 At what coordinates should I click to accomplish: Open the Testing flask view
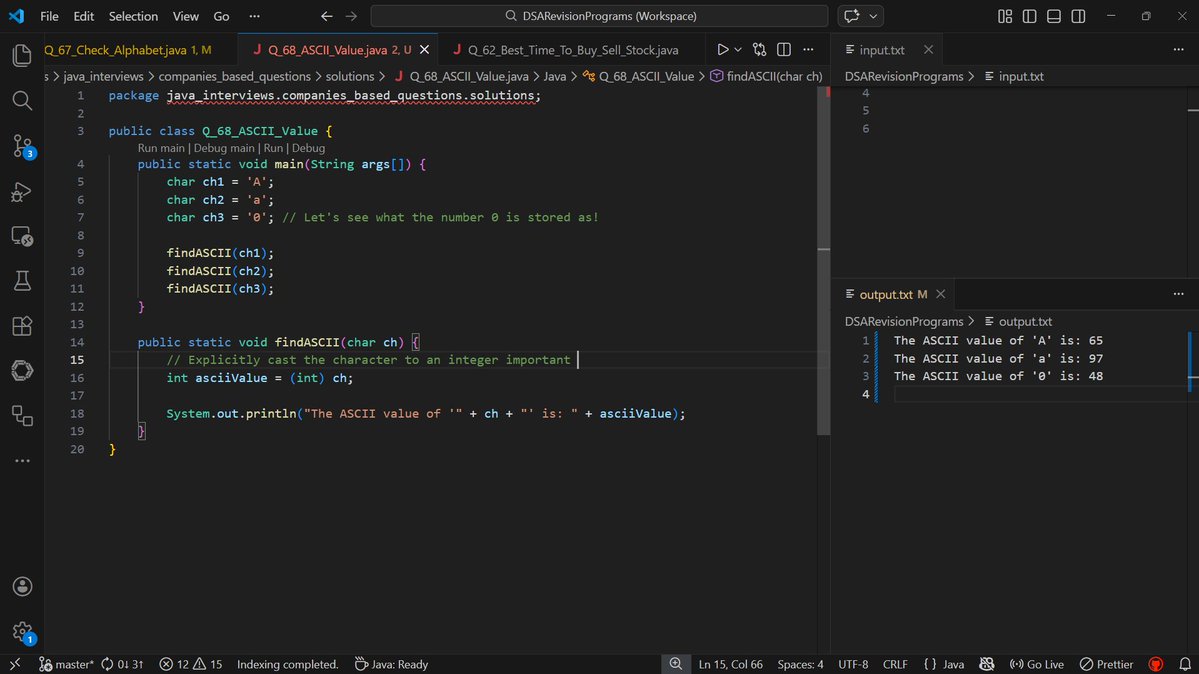(22, 281)
